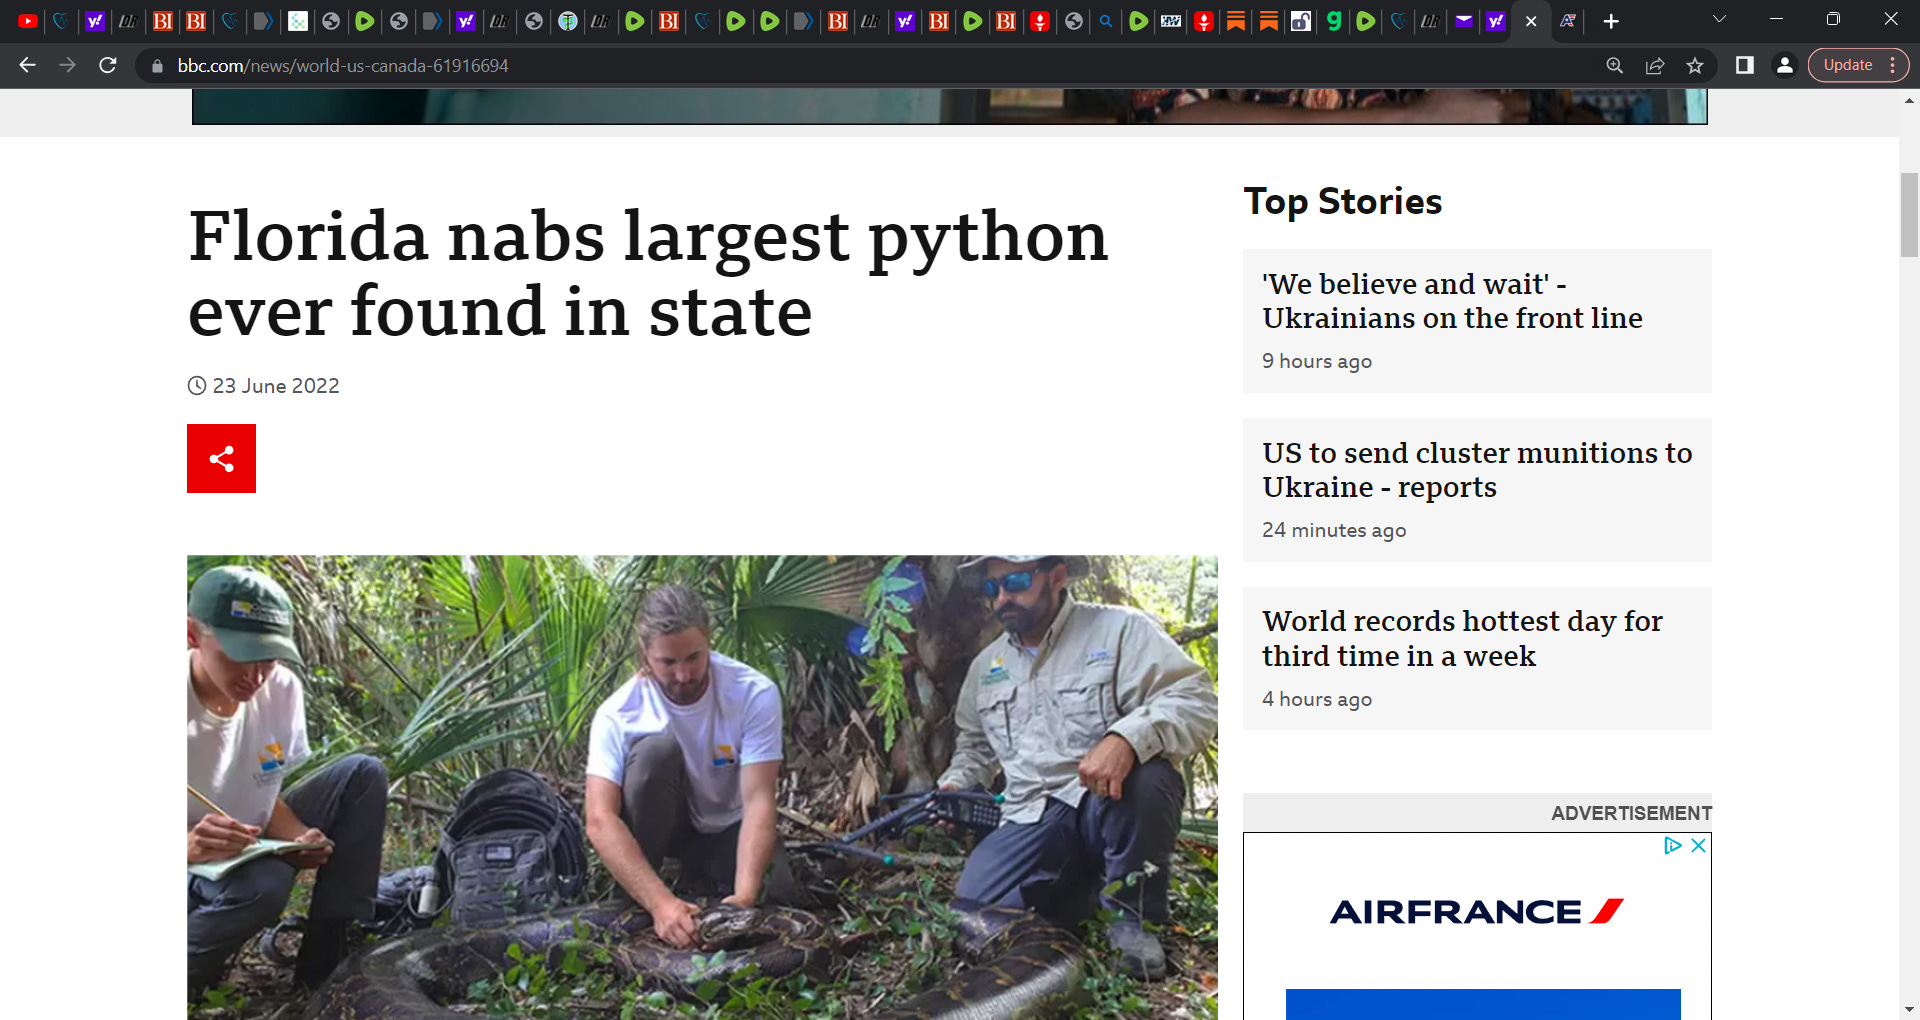Viewport: 1920px width, 1020px height.
Task: Click the '9 hours ago' timestamp
Action: (1317, 361)
